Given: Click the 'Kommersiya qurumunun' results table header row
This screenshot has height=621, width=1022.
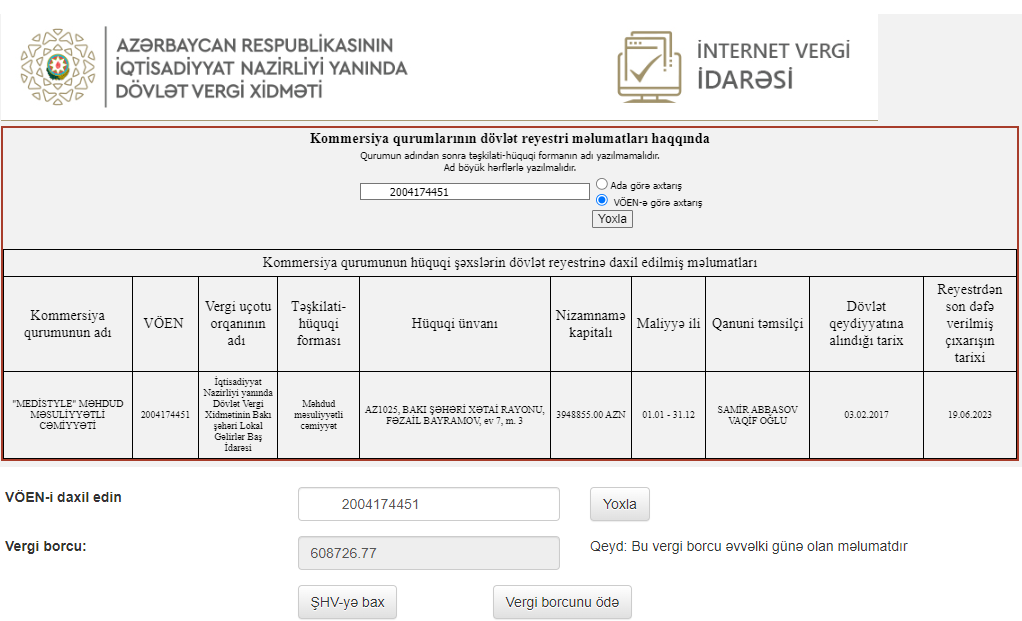Looking at the screenshot, I should point(511,262).
